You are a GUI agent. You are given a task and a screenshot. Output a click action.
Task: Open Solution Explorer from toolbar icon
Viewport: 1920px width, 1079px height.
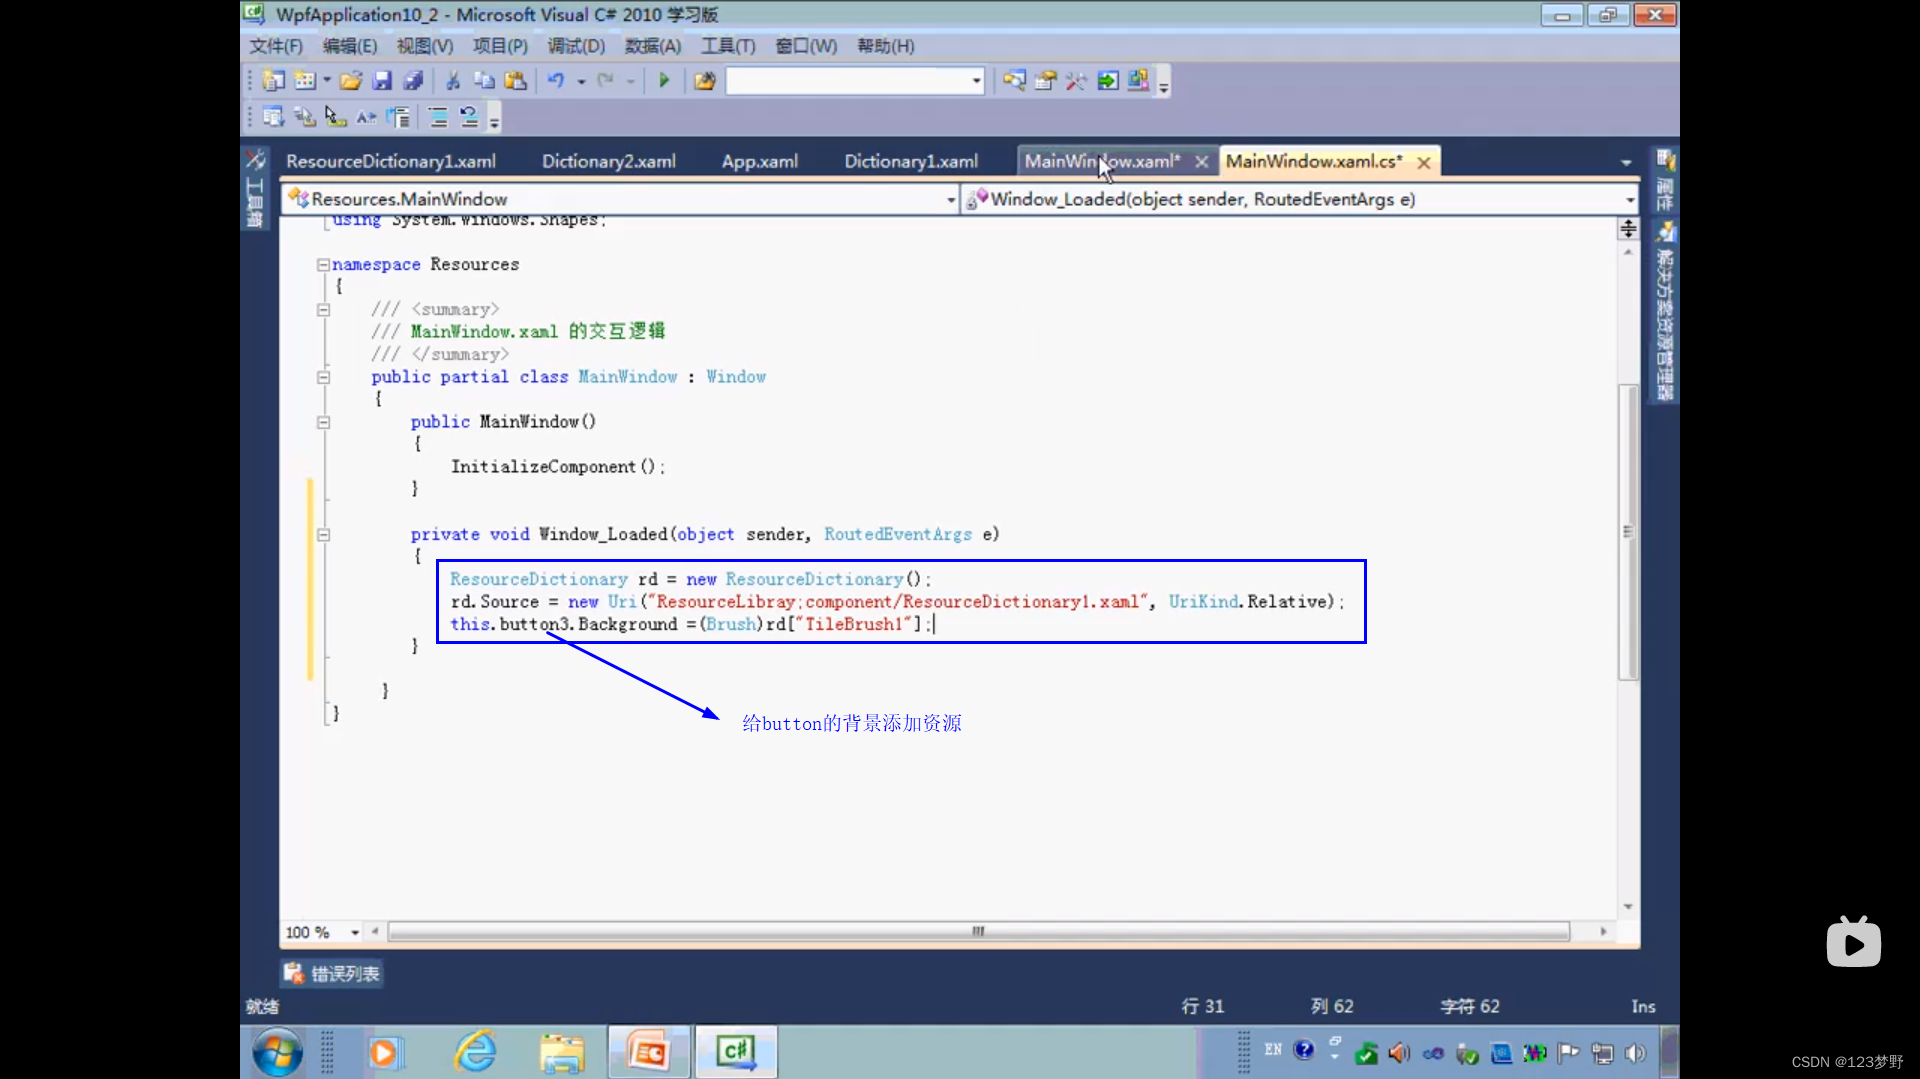pyautogui.click(x=1014, y=81)
